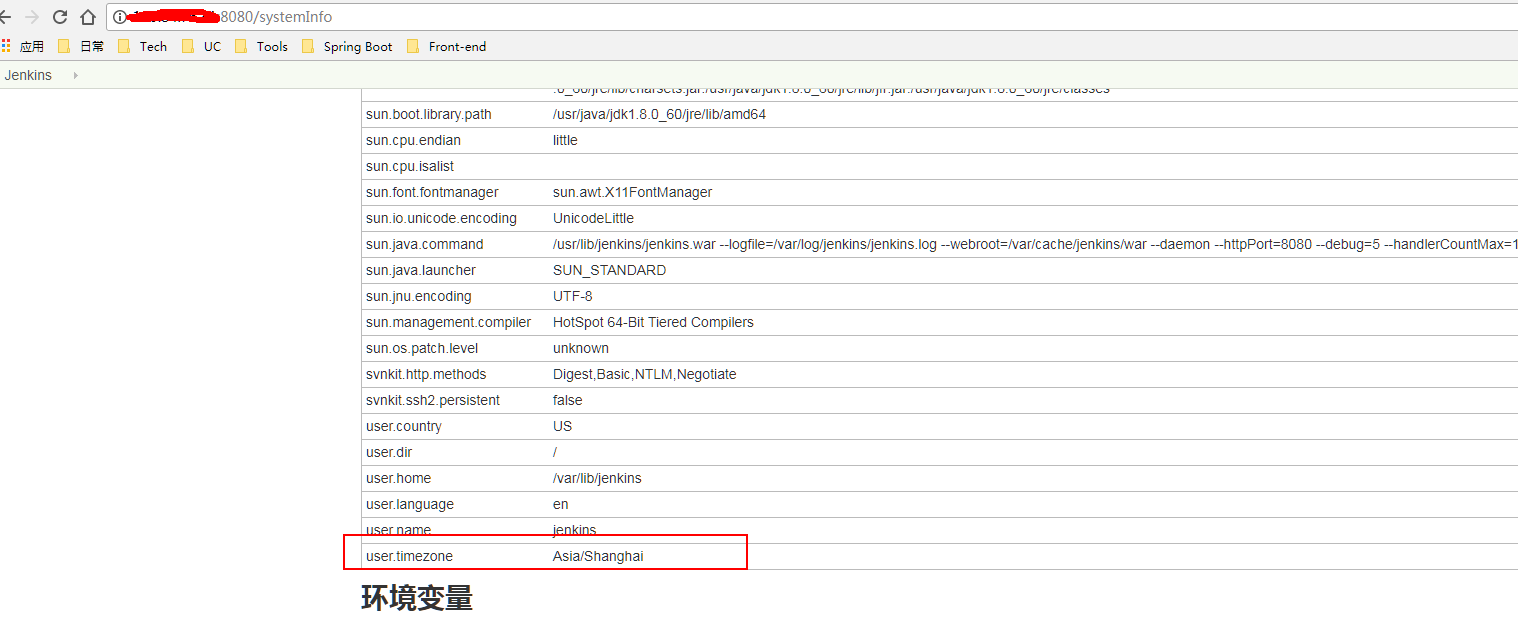
Task: Click the Jenkins breadcrumb link
Action: [x=28, y=75]
